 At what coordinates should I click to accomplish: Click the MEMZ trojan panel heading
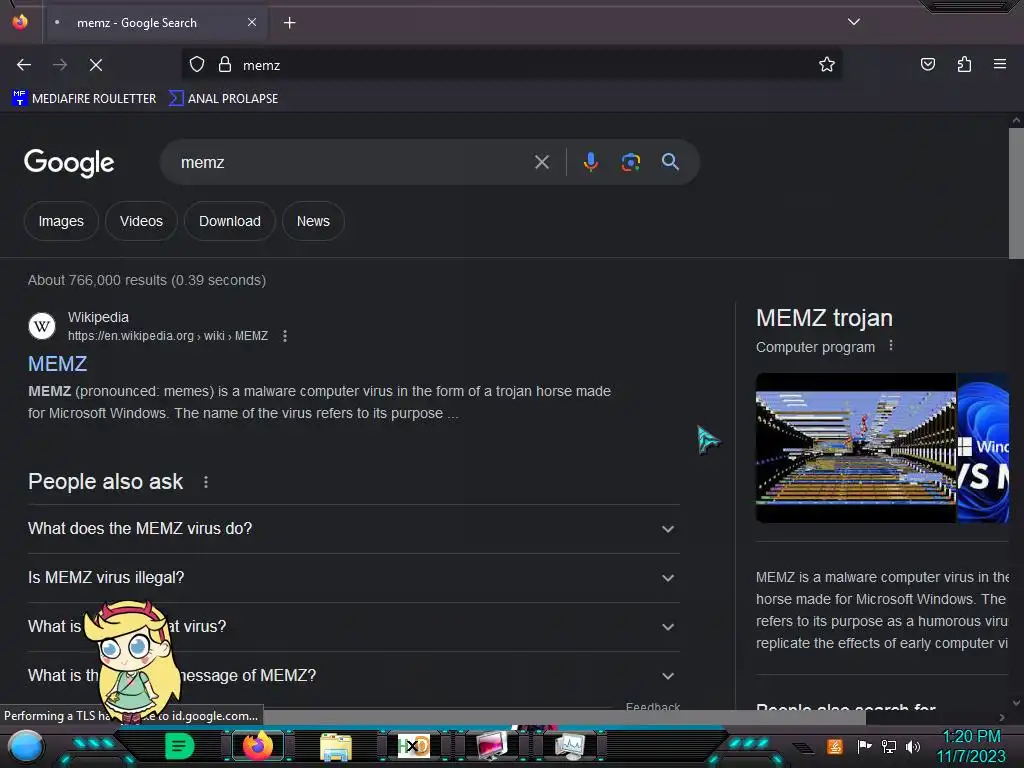tap(824, 318)
